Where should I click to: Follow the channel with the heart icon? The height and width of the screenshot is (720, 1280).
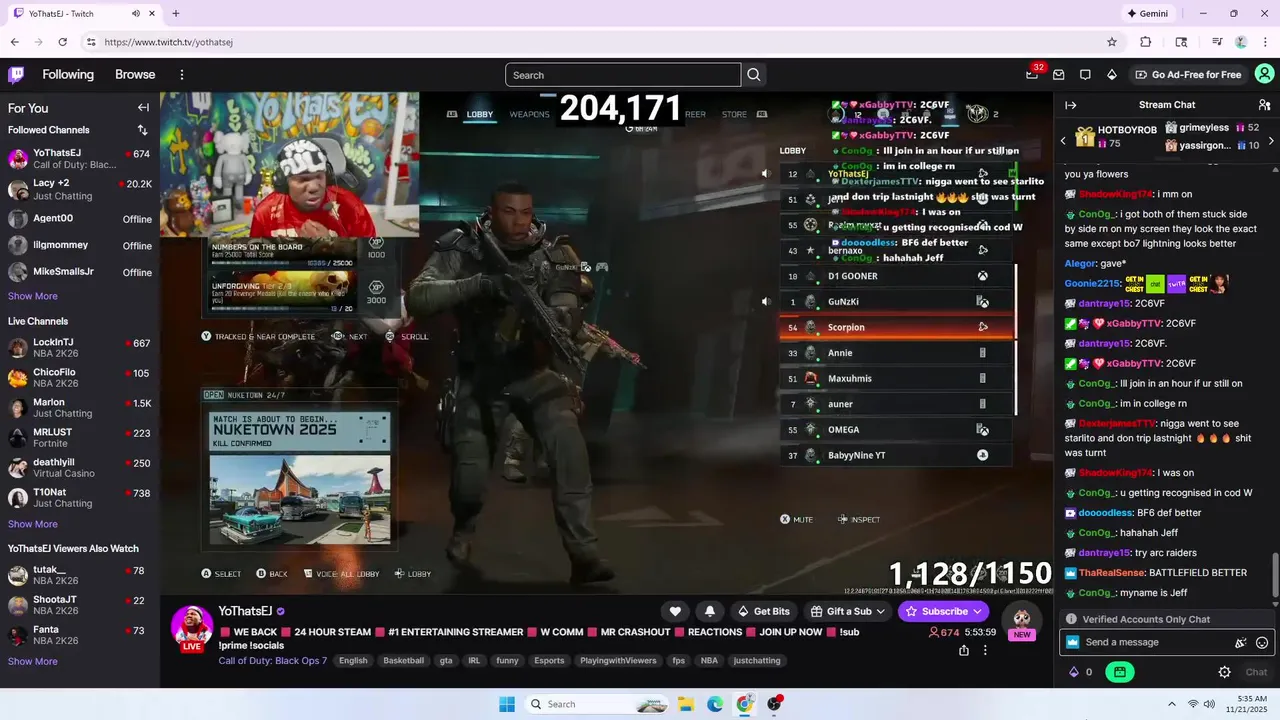(675, 611)
